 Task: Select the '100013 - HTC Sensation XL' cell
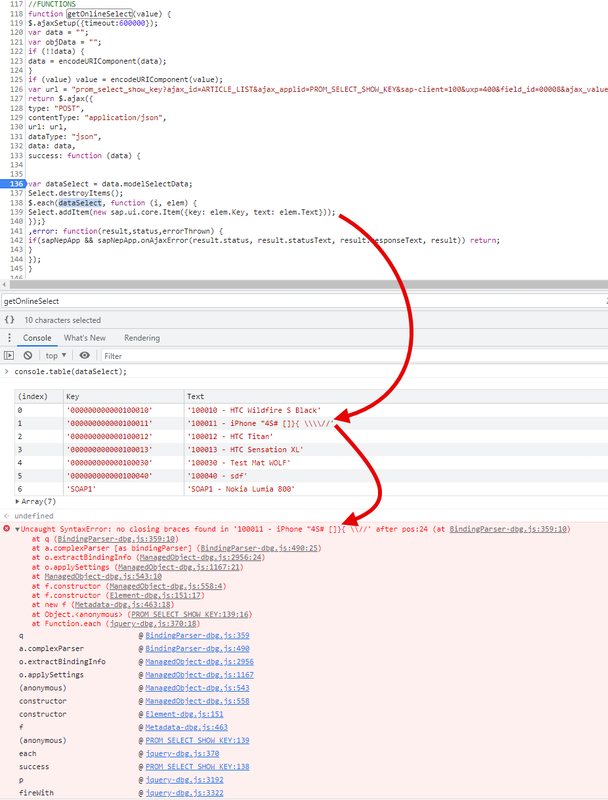coord(396,449)
